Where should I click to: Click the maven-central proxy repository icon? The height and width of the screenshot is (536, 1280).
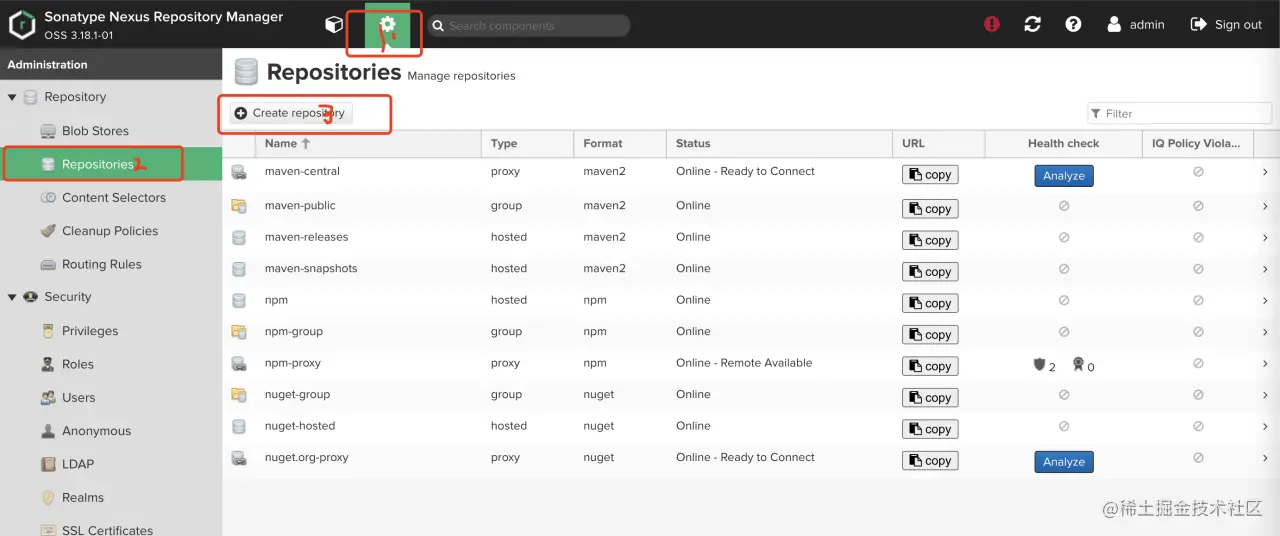pos(239,173)
